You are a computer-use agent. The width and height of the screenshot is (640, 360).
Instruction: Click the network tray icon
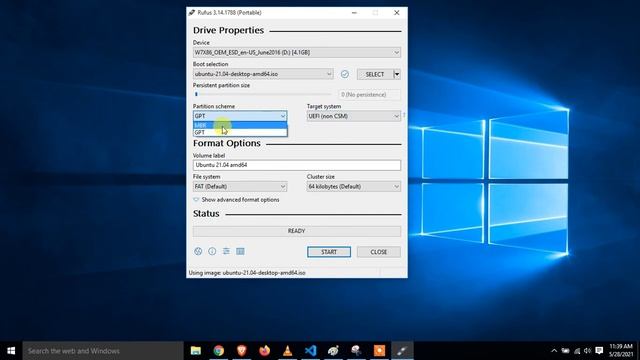point(577,351)
